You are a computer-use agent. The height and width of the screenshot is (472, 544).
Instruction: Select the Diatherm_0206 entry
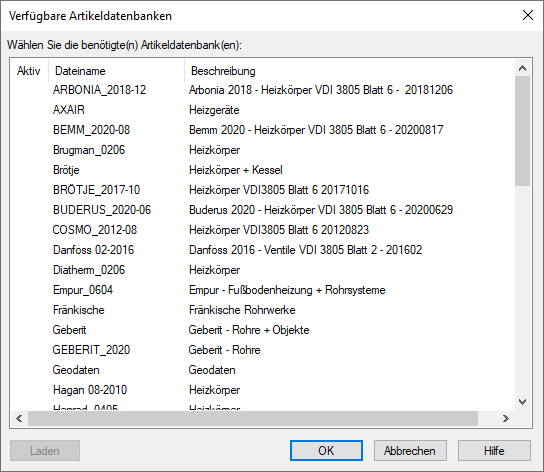pyautogui.click(x=89, y=270)
